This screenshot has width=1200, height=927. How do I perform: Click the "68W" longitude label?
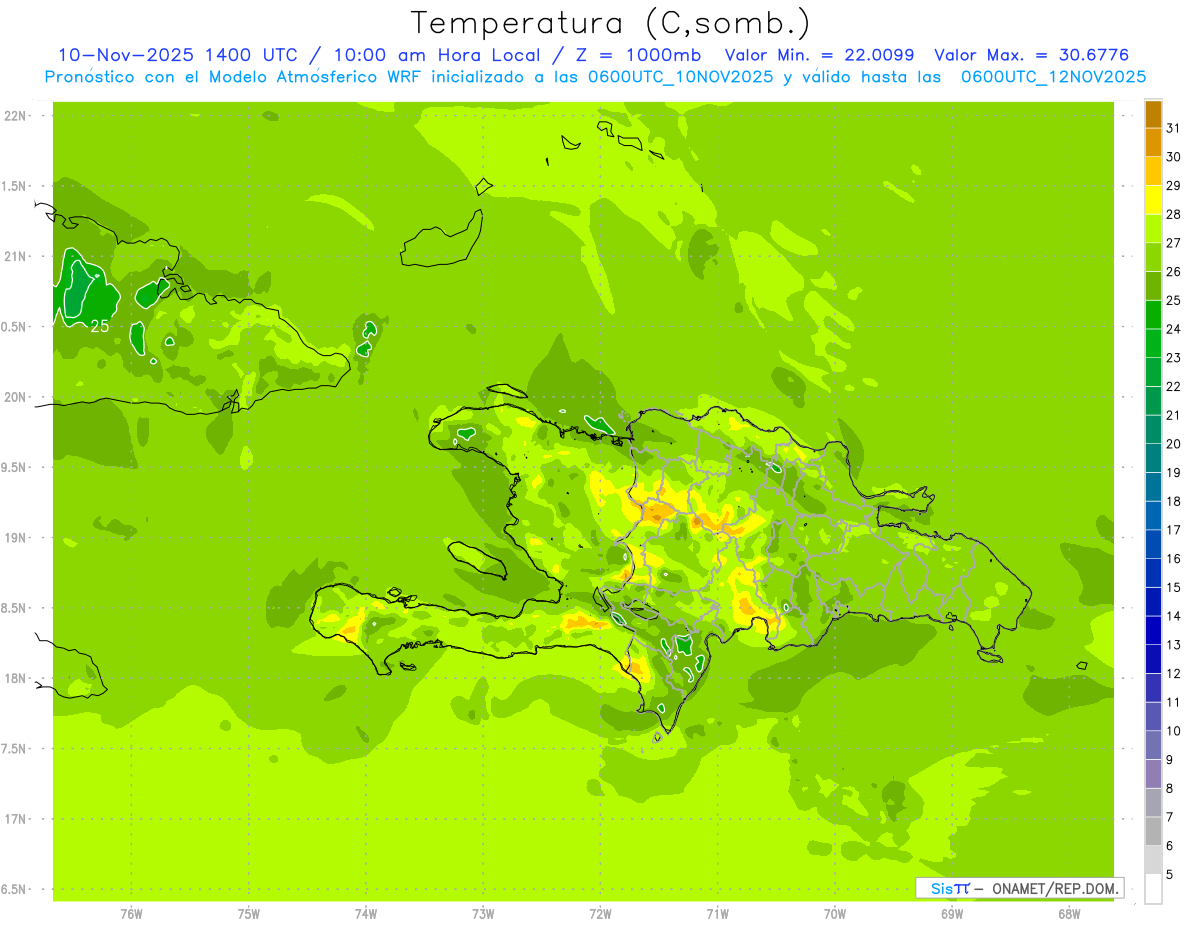[1069, 914]
